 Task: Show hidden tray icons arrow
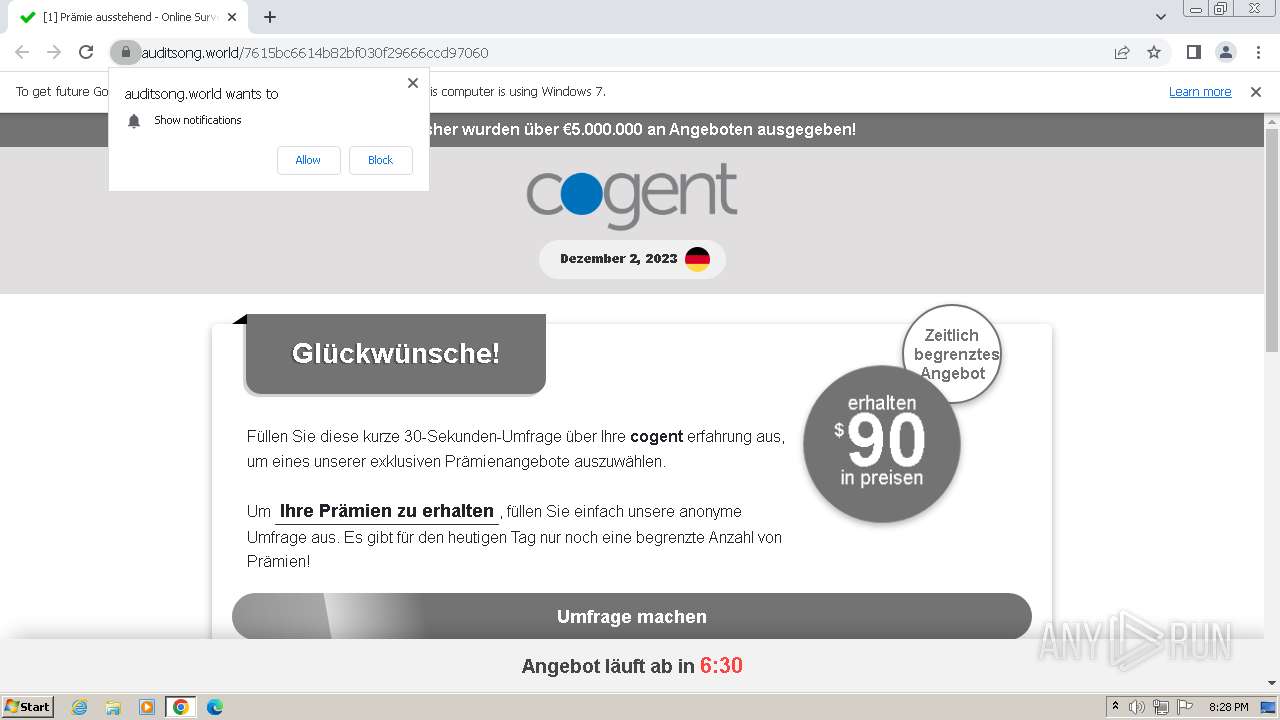(1115, 707)
